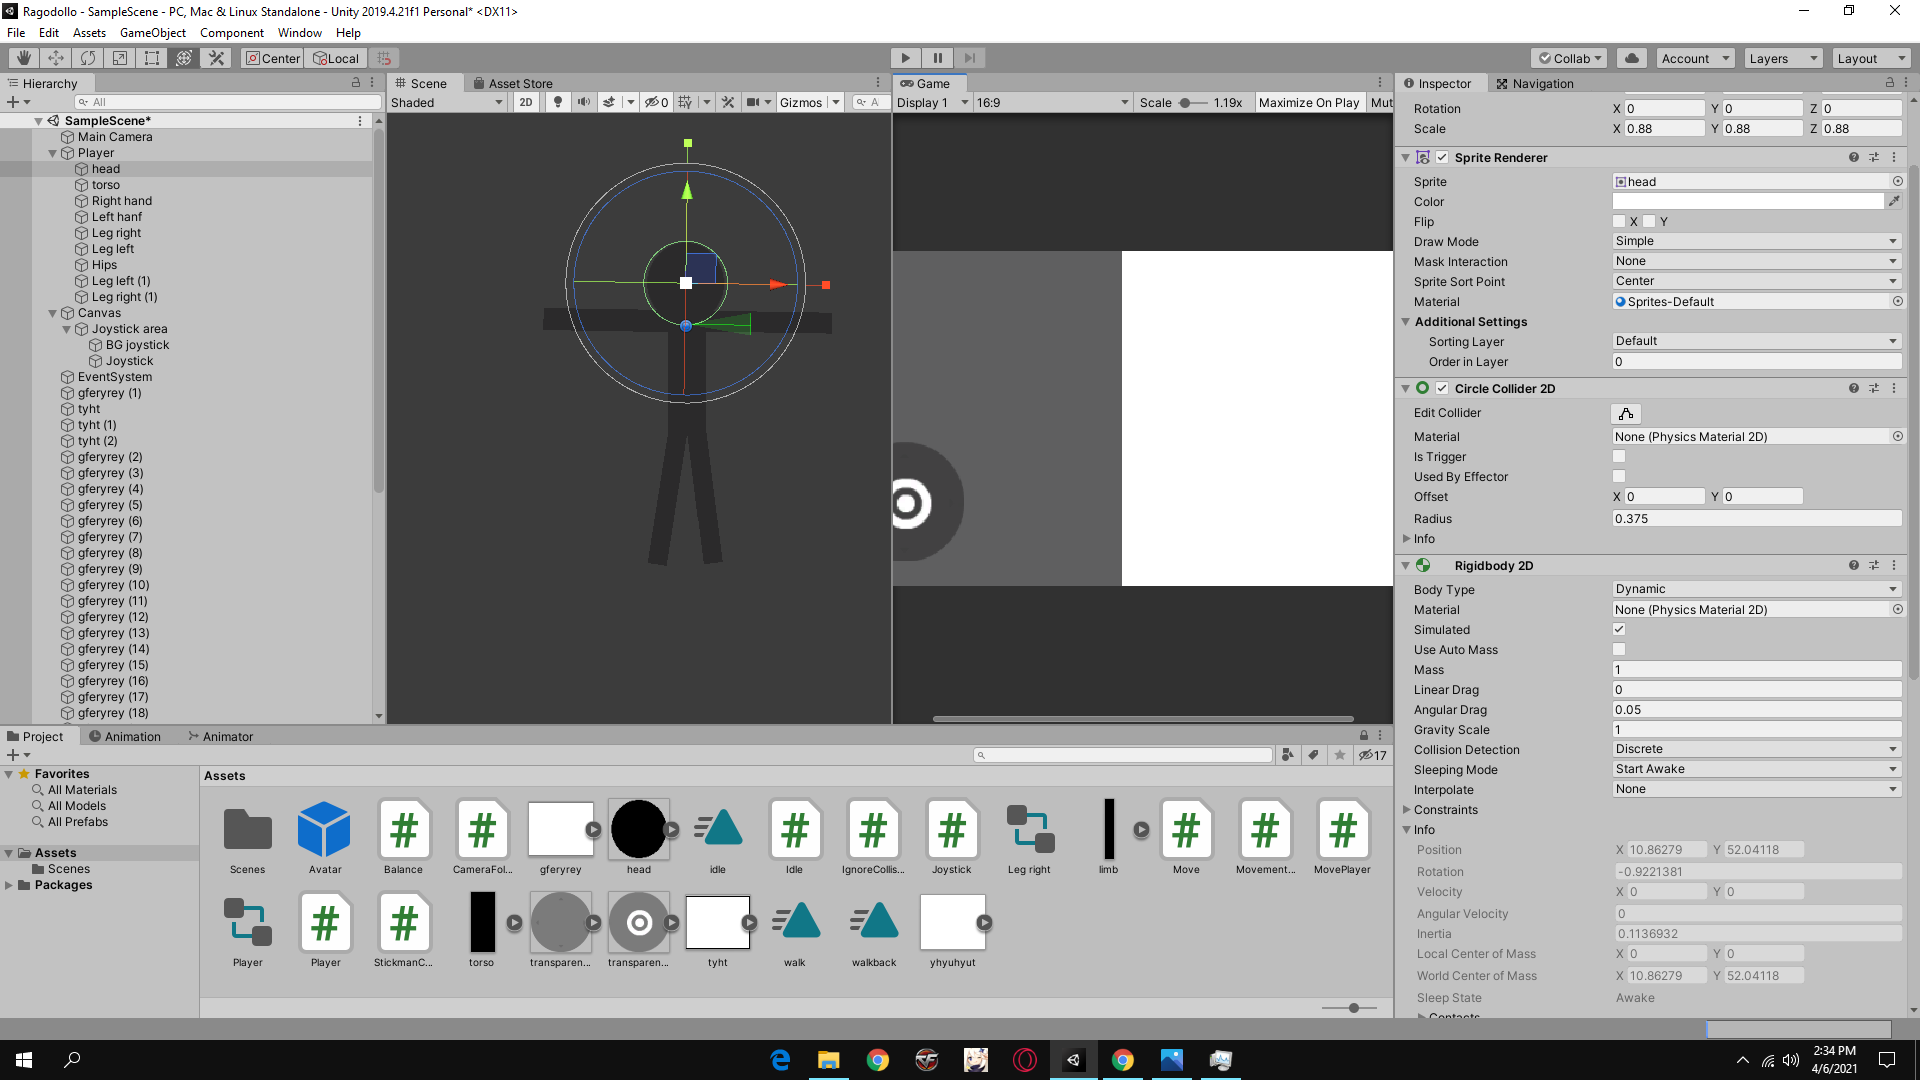Select the Avatar asset
The height and width of the screenshot is (1080, 1920).
click(x=325, y=838)
